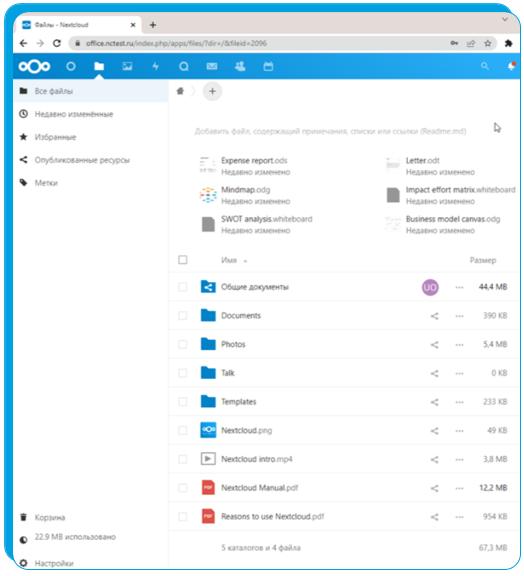Share the Photos folder
Viewport: 524px width, 576px height.
[x=434, y=345]
